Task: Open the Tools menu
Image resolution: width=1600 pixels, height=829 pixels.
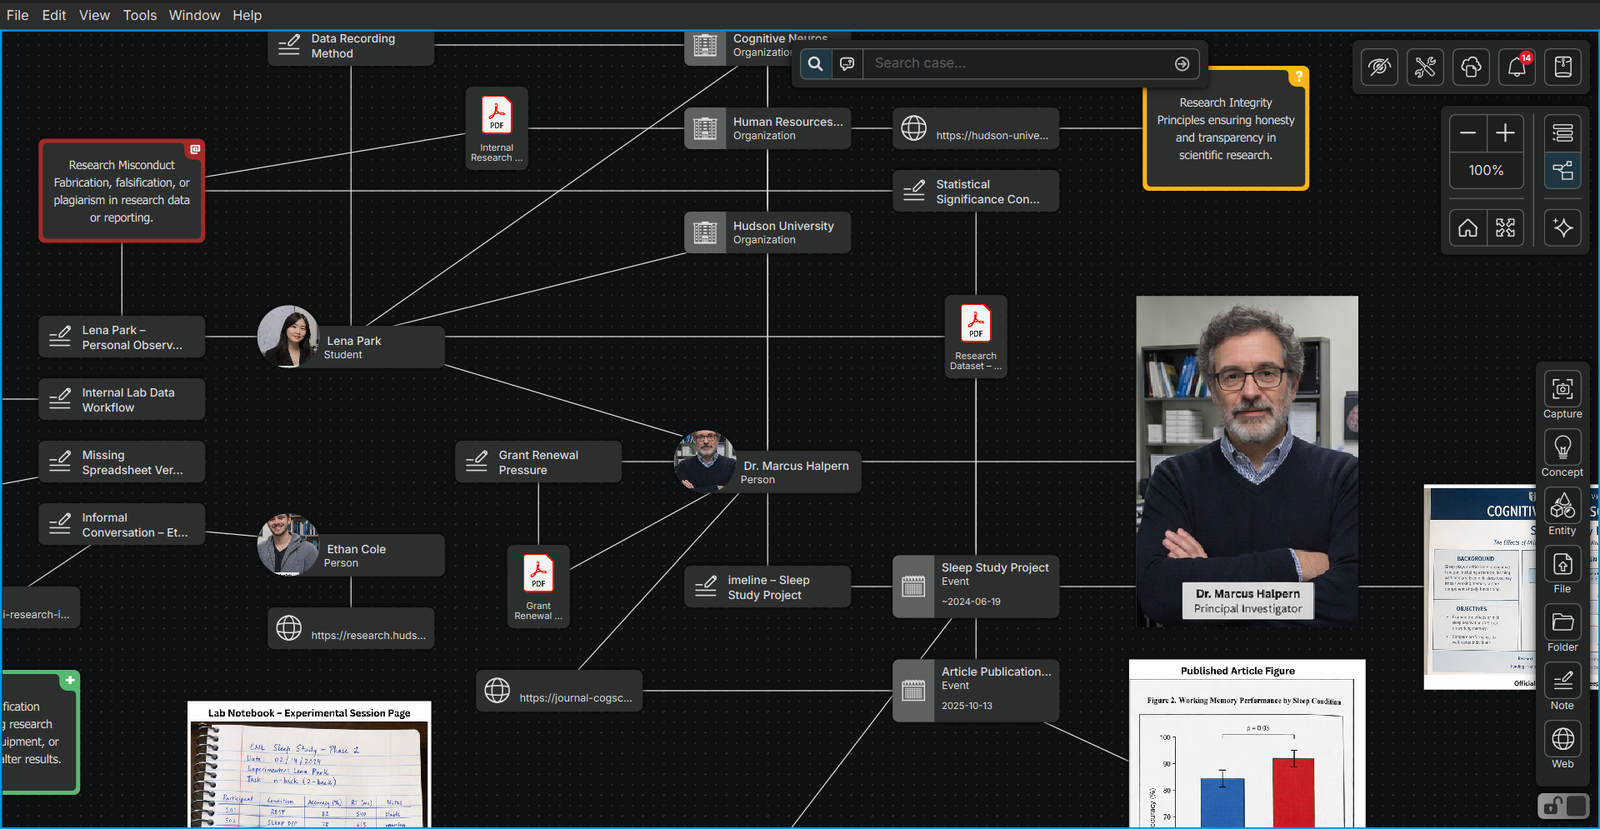Action: [140, 15]
